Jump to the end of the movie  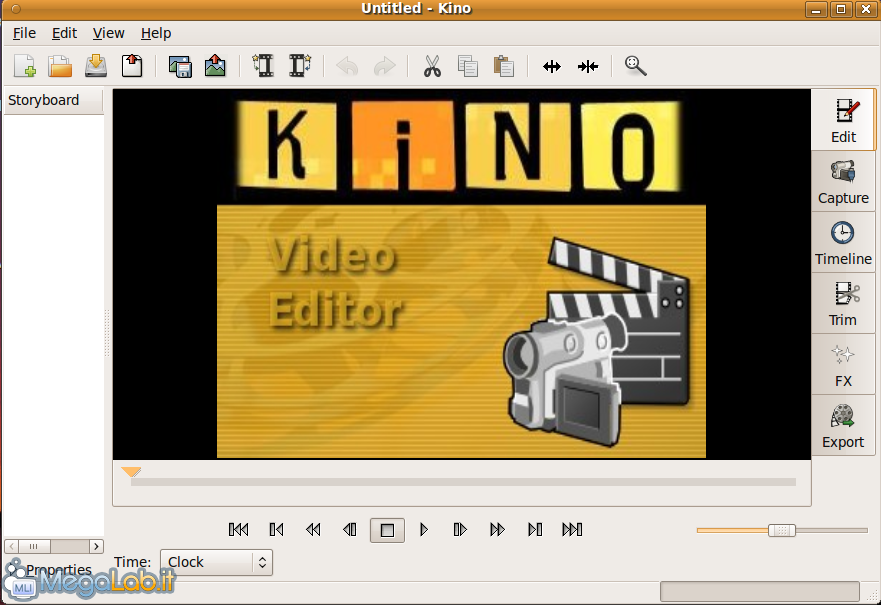pyautogui.click(x=572, y=530)
